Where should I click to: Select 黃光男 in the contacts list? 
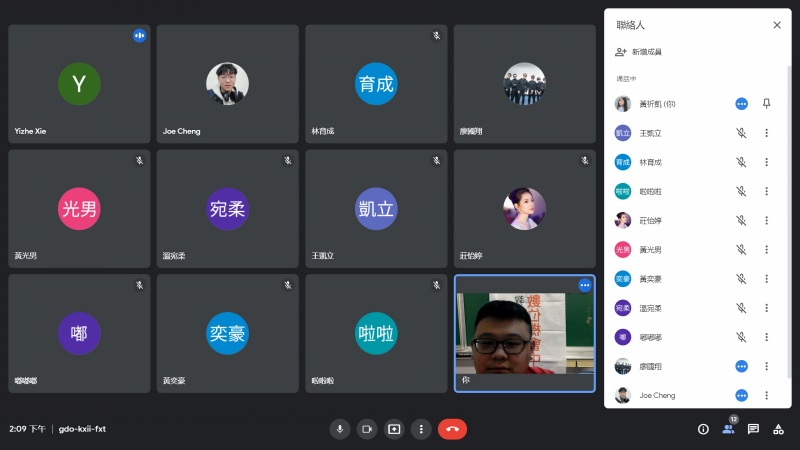pos(650,250)
